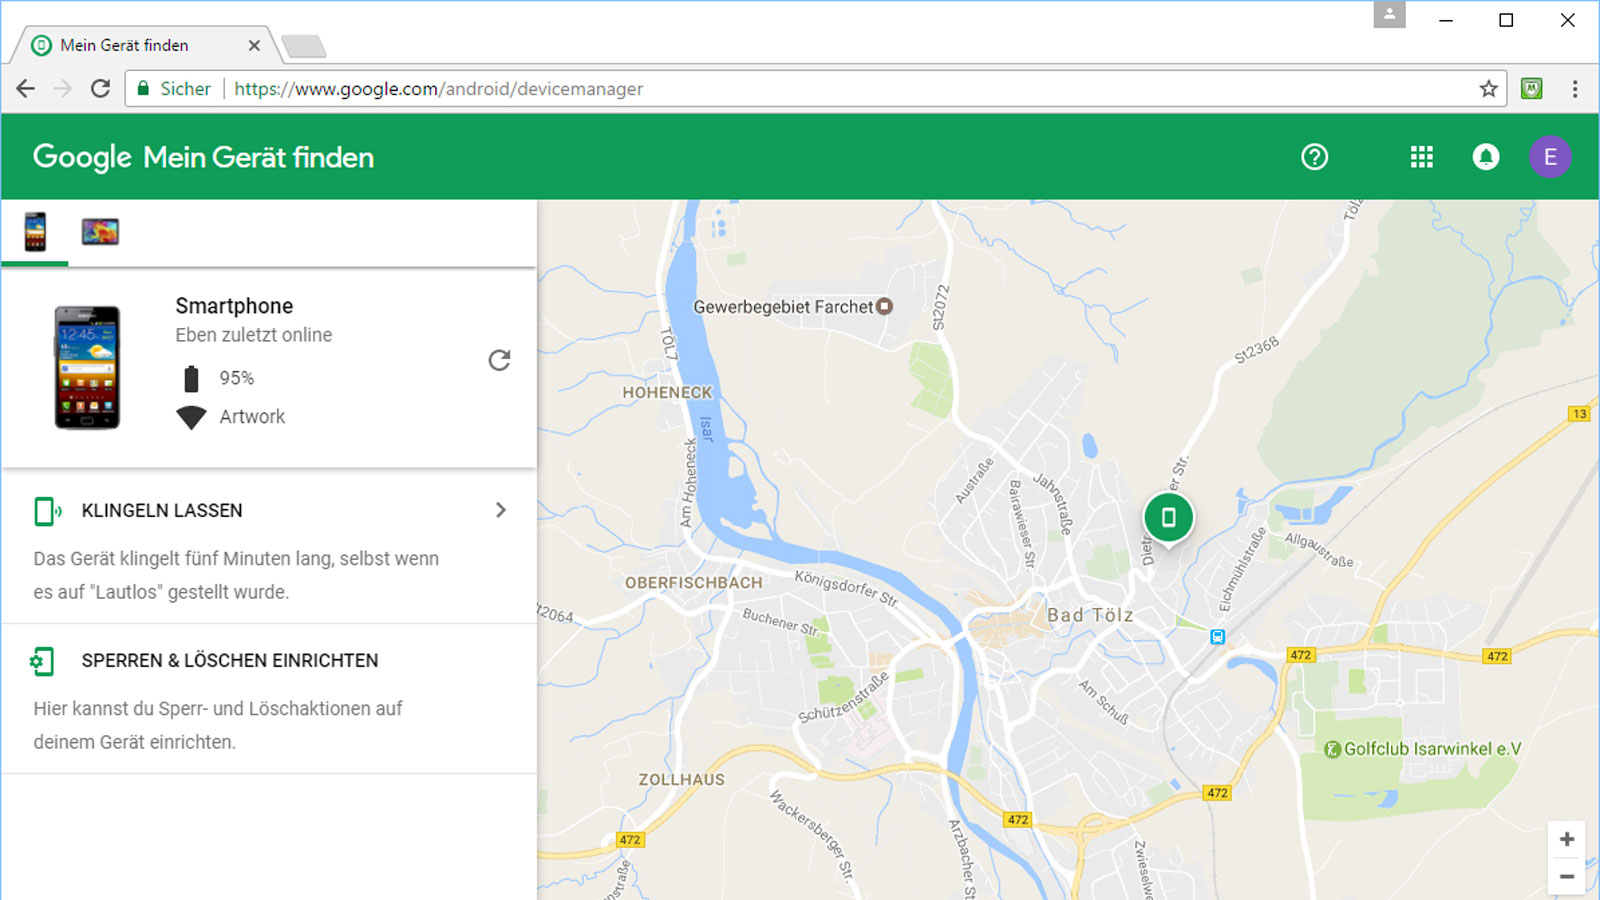1600x900 pixels.
Task: Open the Klingeln Lassen options via its chevron
Action: (x=500, y=510)
